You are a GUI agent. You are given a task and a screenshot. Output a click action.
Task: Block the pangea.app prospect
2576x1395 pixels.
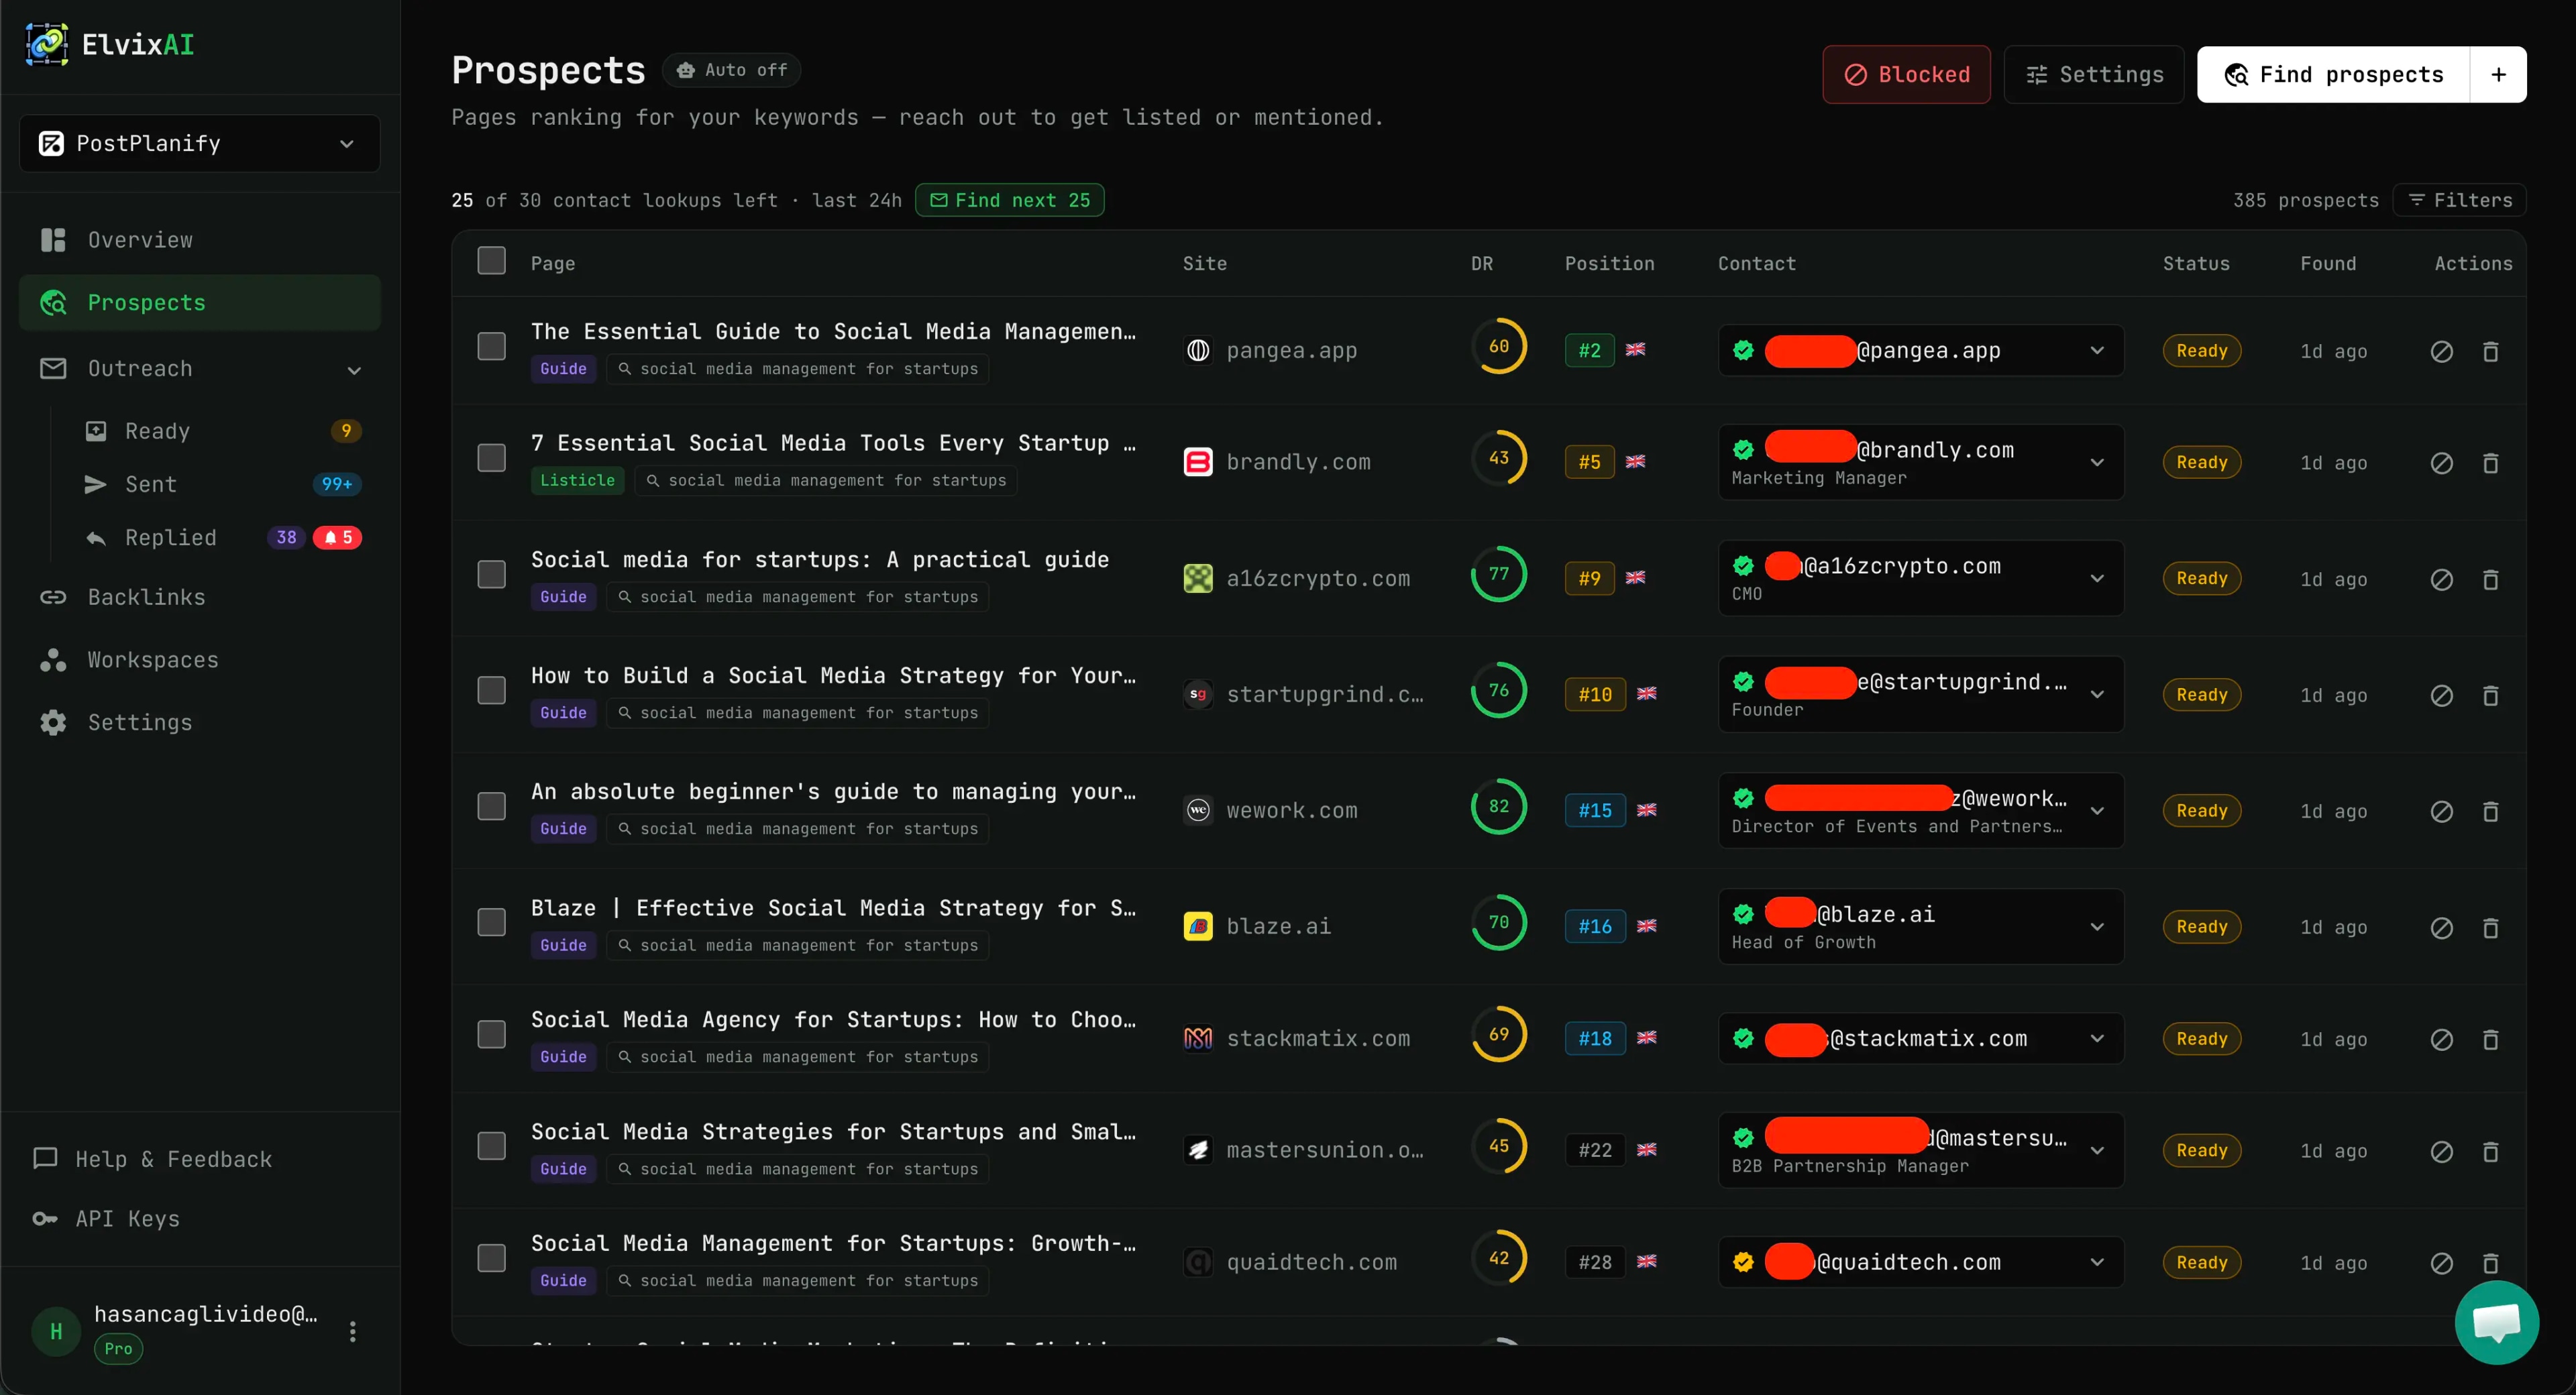[x=2441, y=351]
